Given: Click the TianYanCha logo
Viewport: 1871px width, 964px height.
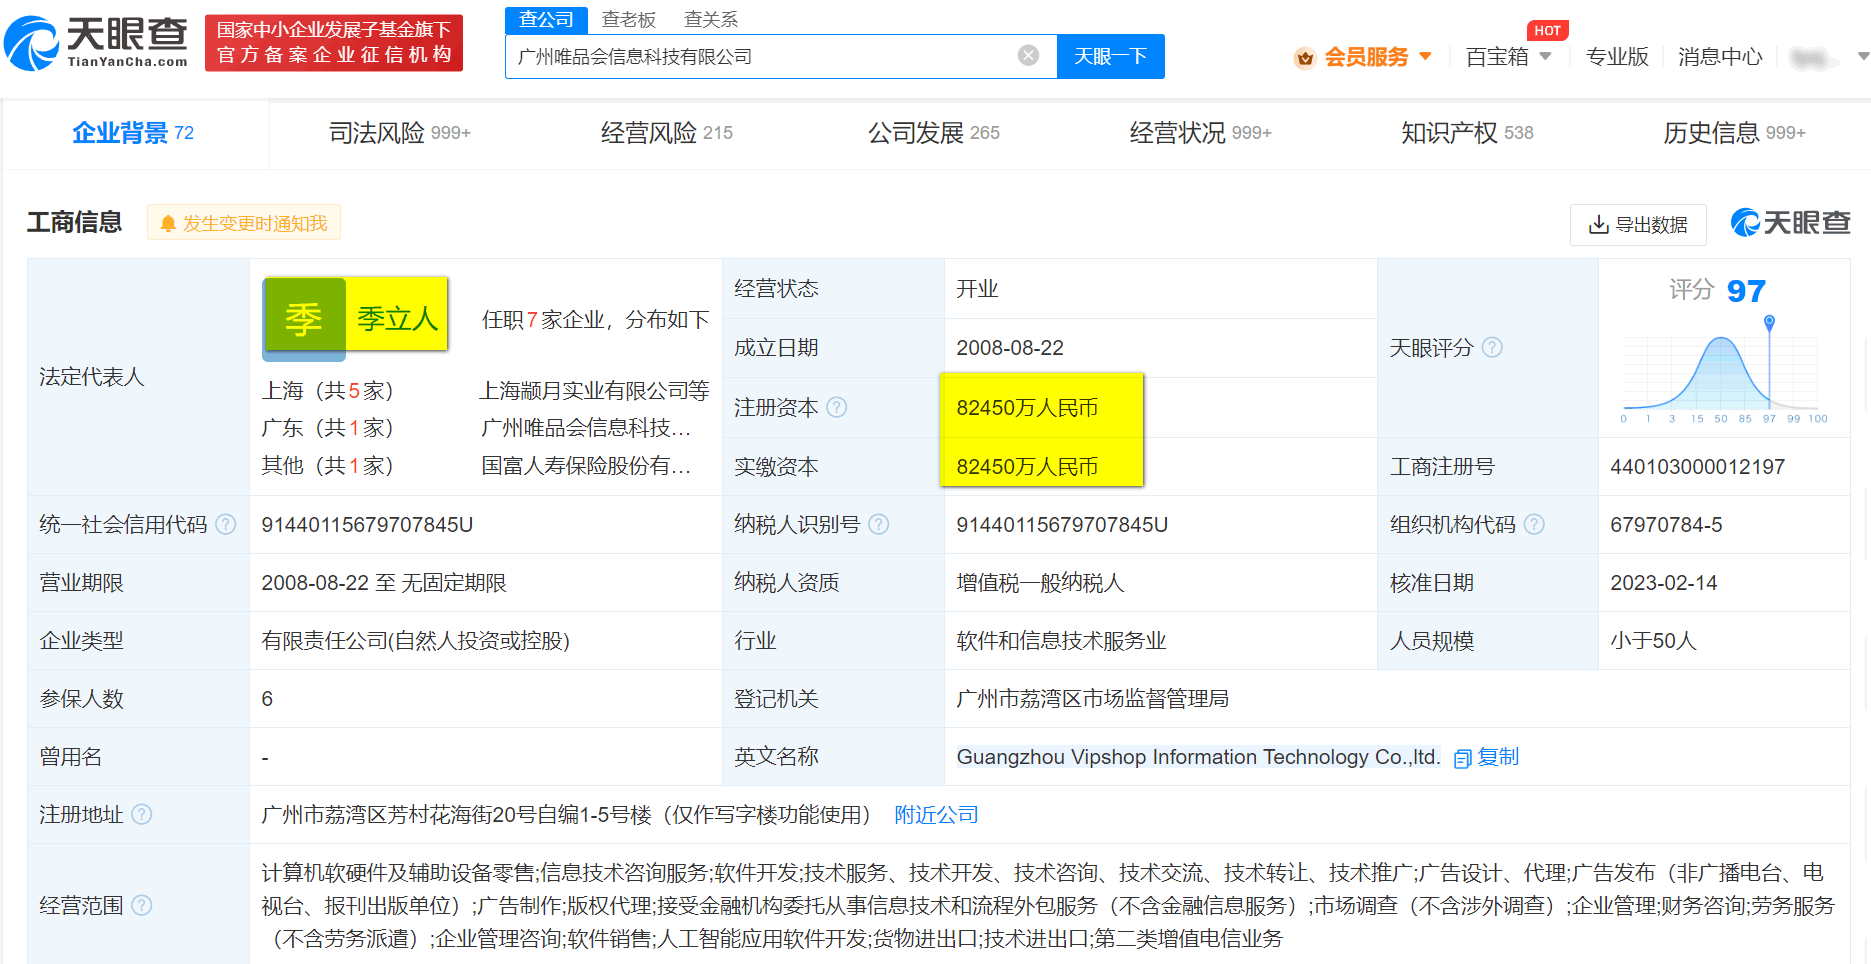Looking at the screenshot, I should (x=96, y=43).
